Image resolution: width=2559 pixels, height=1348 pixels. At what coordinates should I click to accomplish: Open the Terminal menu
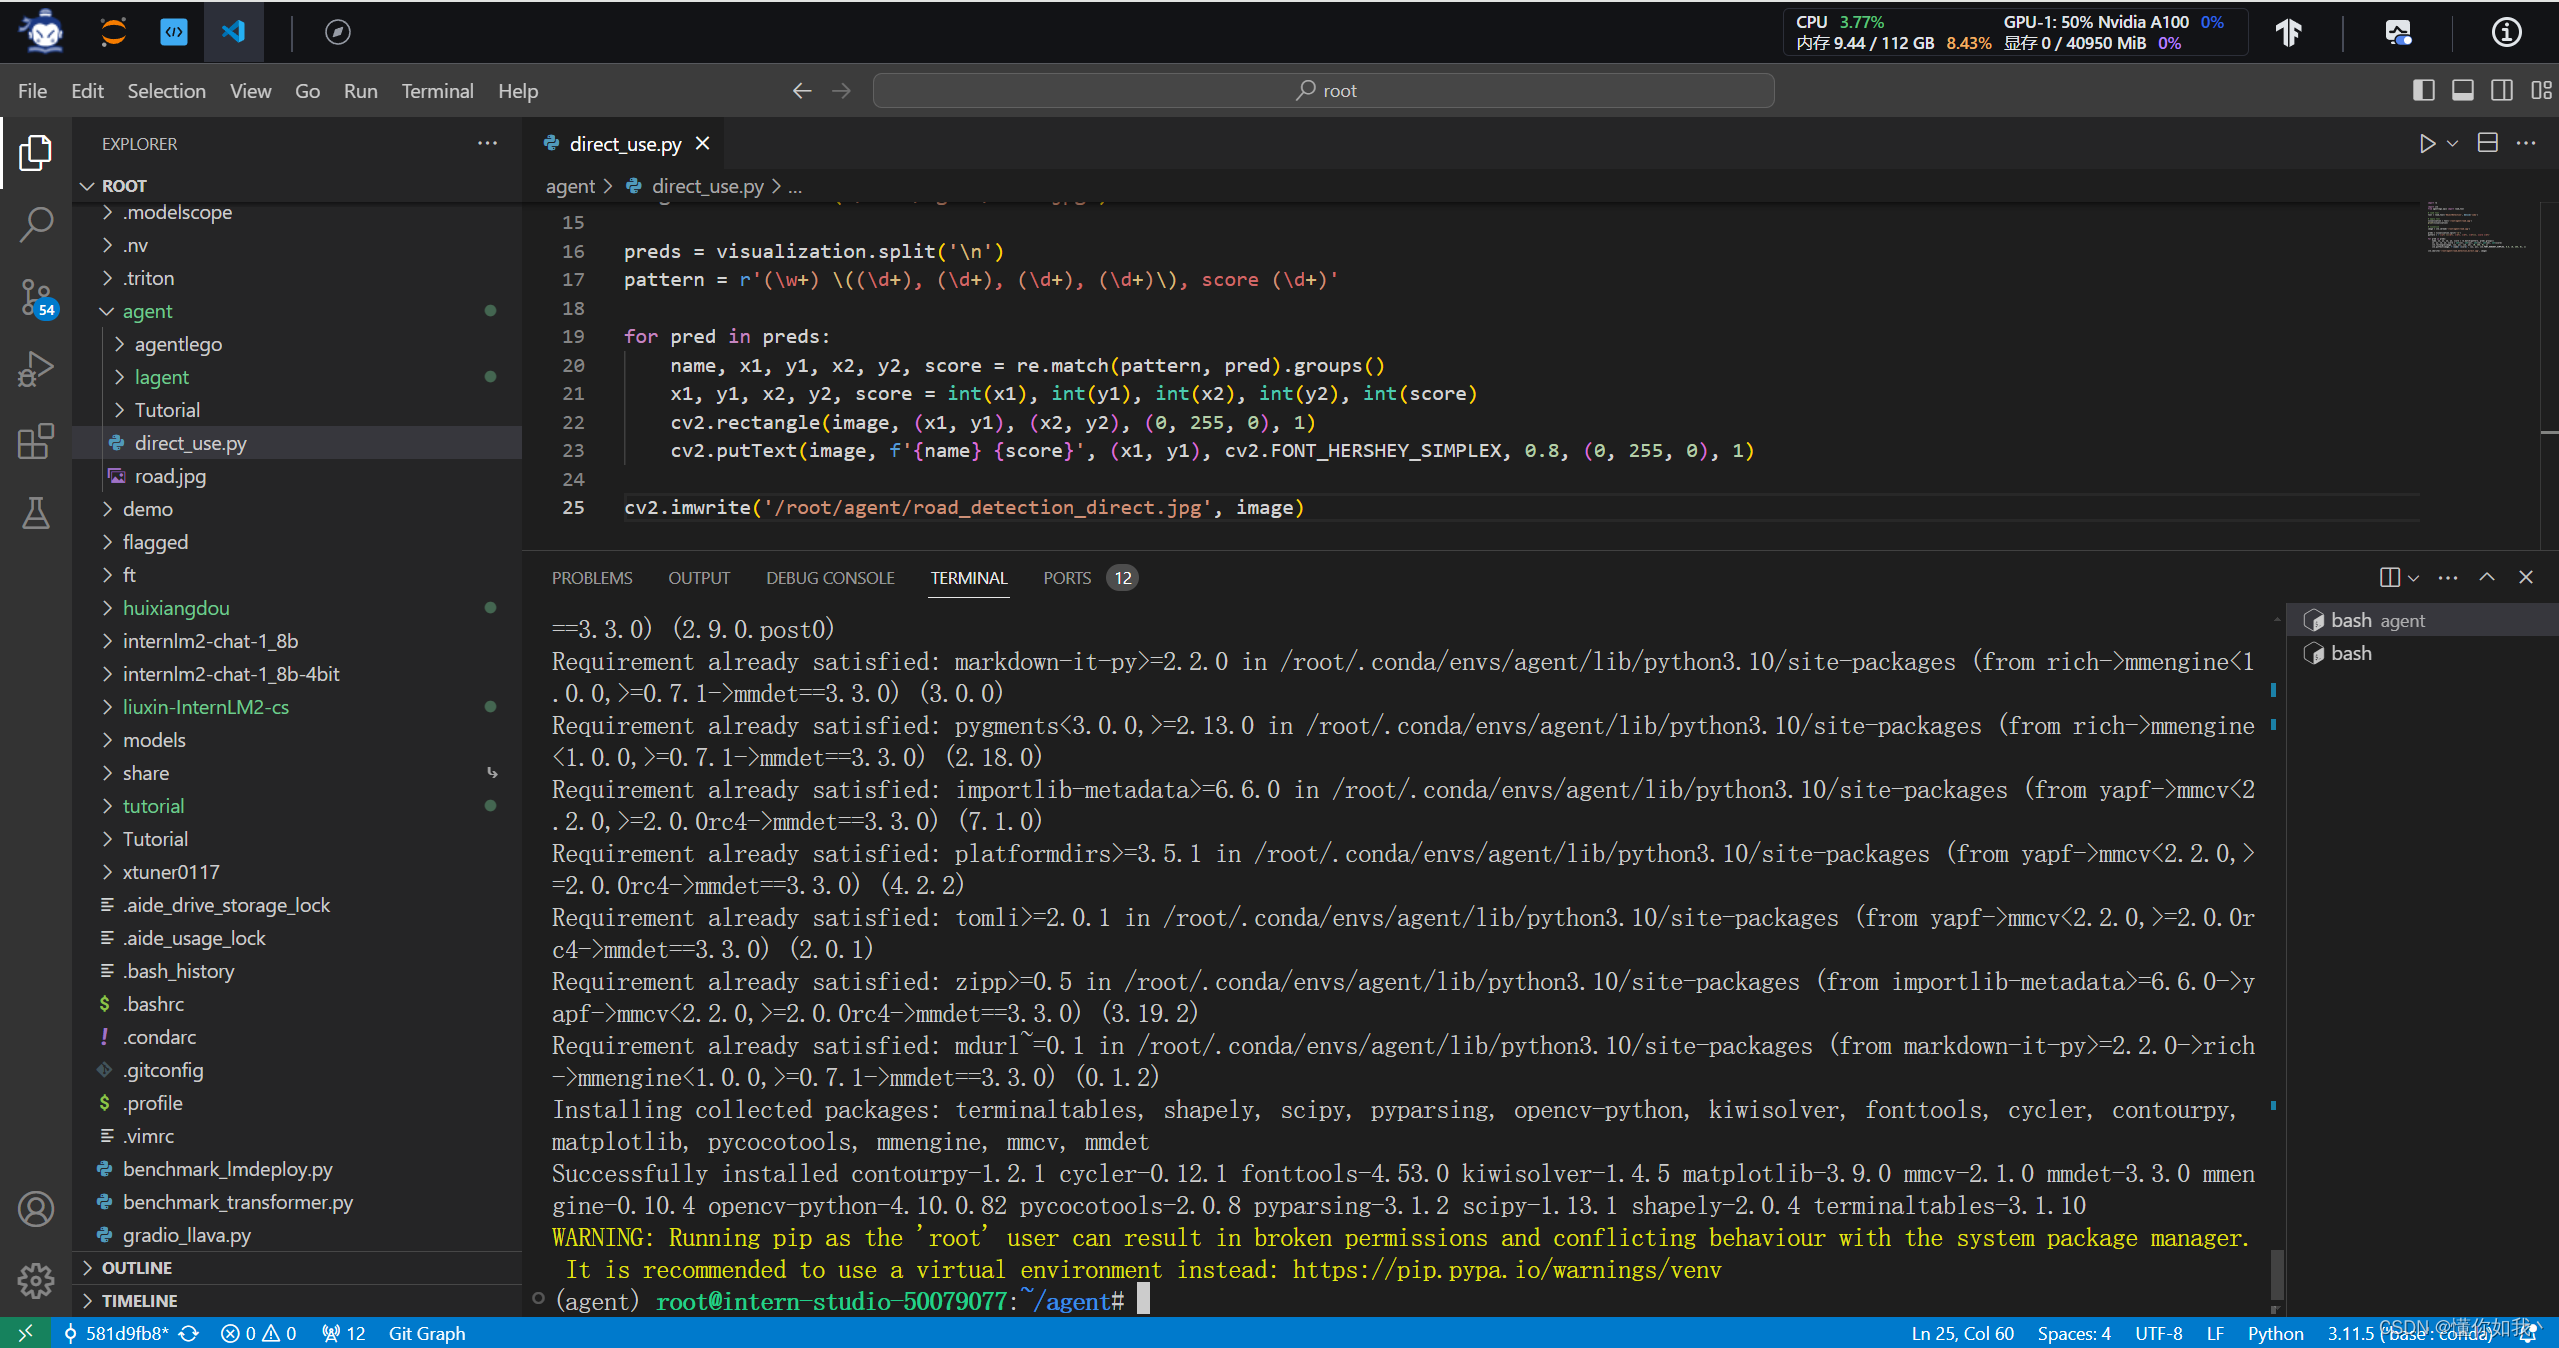437,91
